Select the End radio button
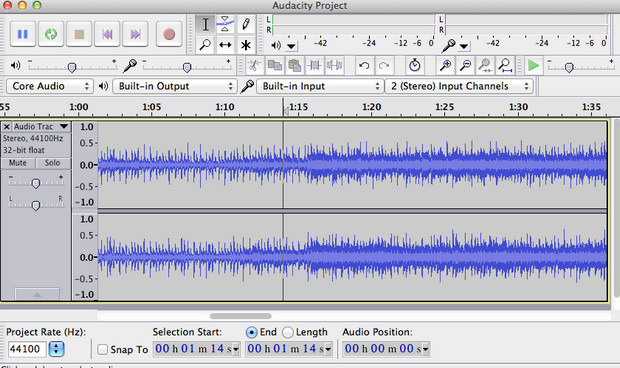620x368 pixels. (x=251, y=332)
